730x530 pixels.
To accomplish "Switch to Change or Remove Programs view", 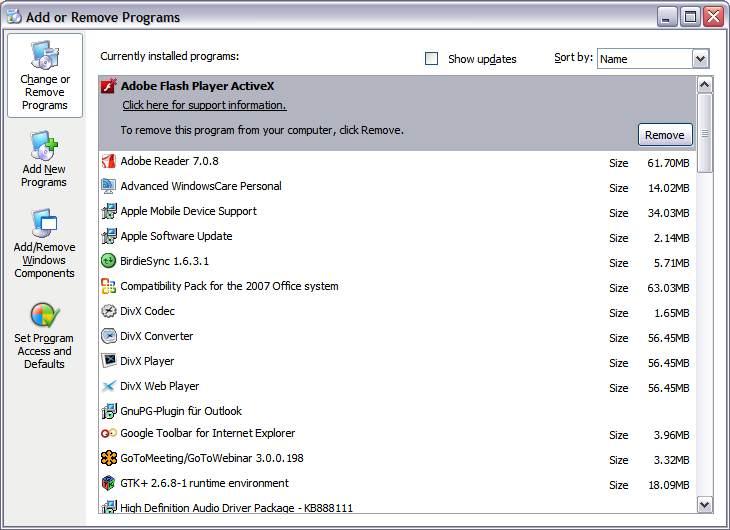I will pyautogui.click(x=44, y=76).
